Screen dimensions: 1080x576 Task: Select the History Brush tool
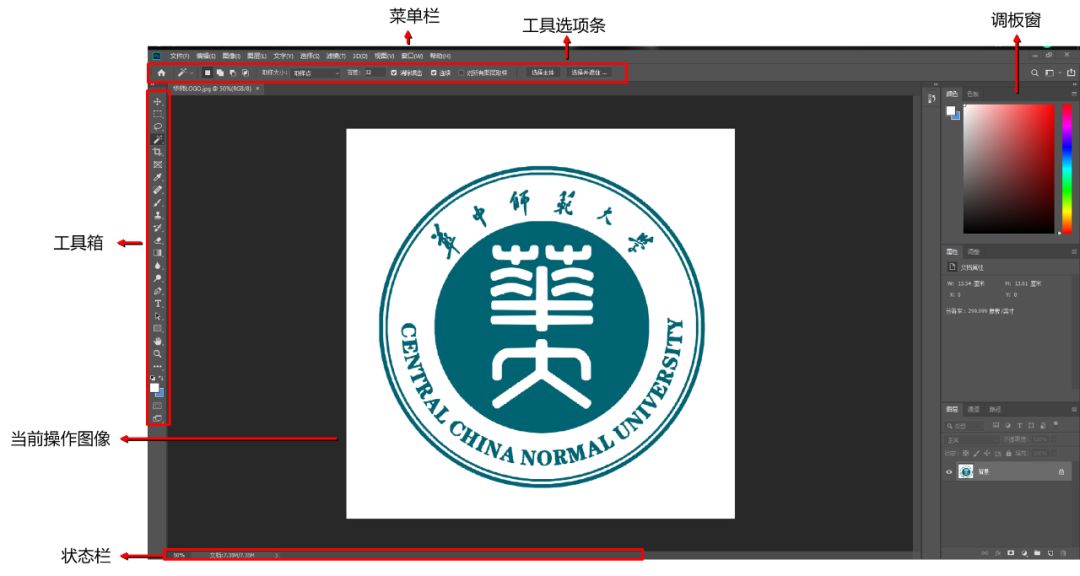(x=158, y=227)
